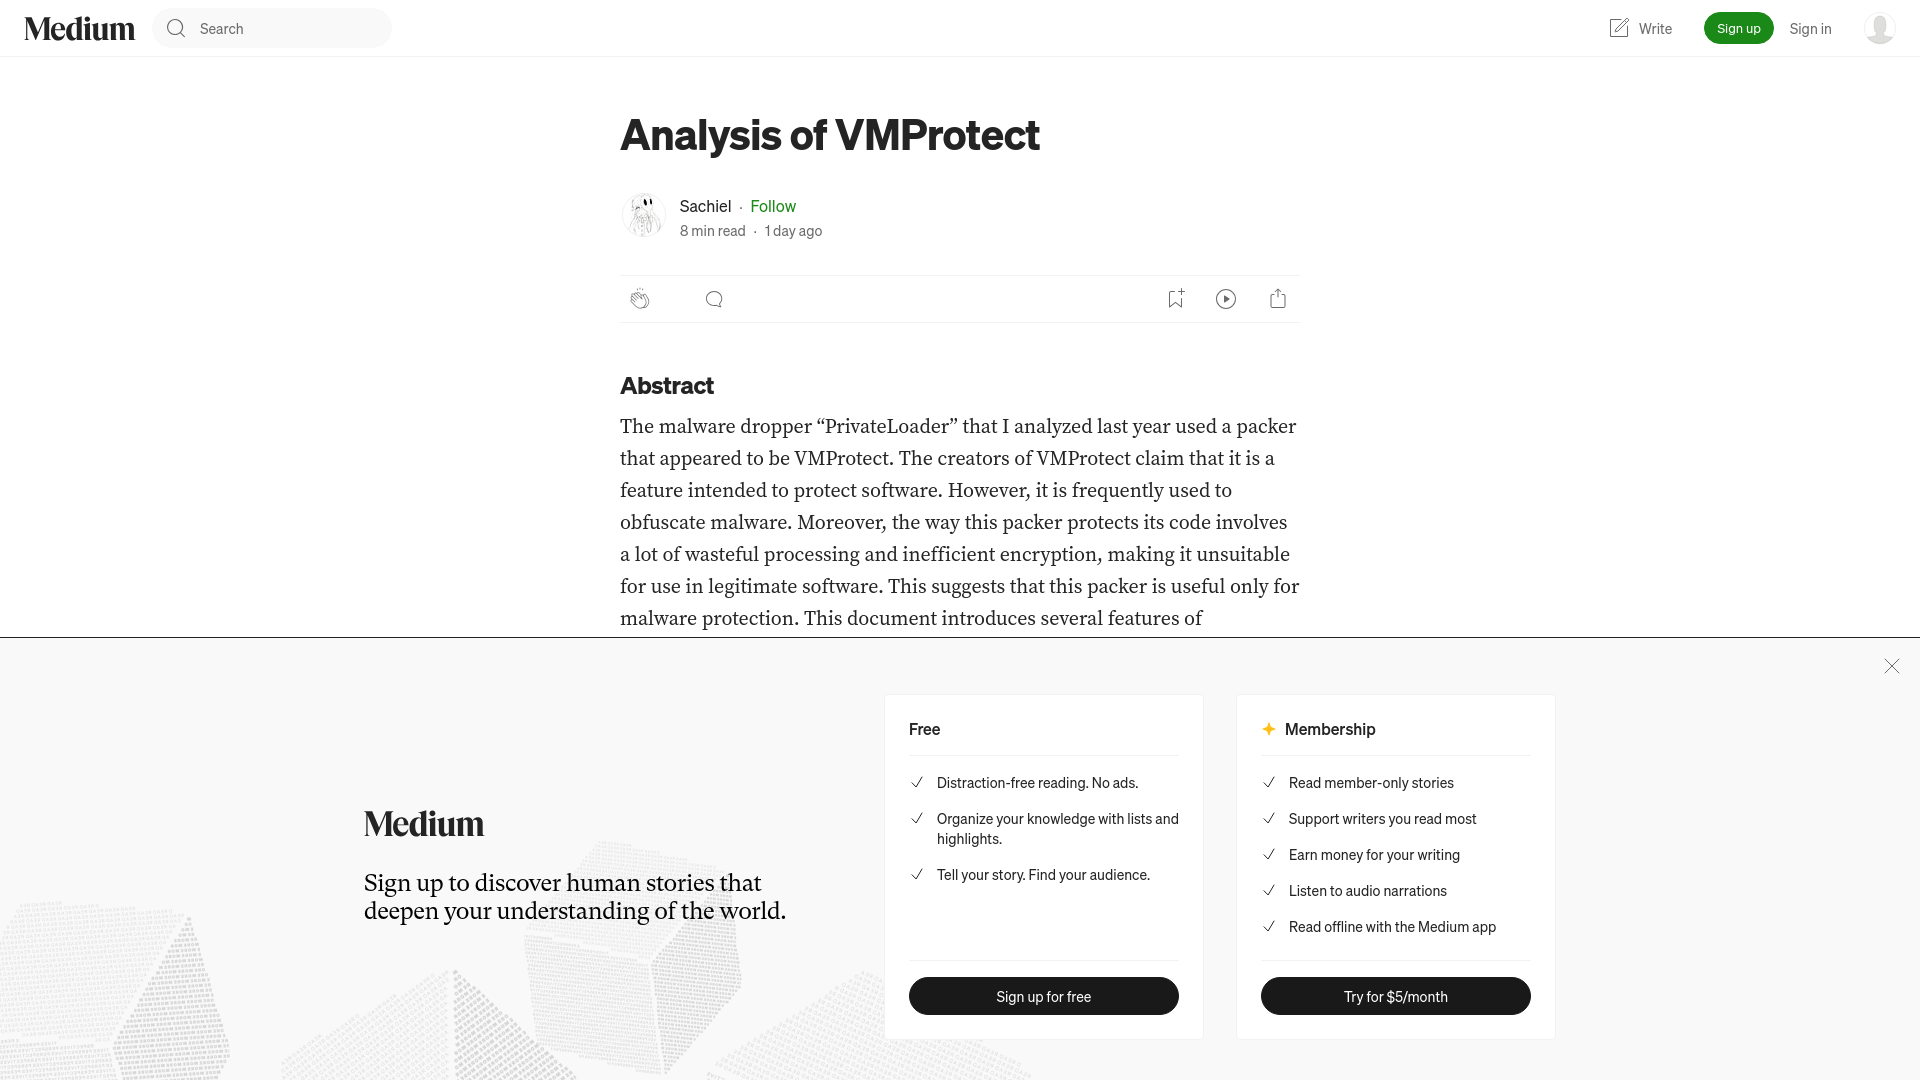Click the Free tier distraction-free checkbox
The width and height of the screenshot is (1920, 1080).
click(918, 782)
